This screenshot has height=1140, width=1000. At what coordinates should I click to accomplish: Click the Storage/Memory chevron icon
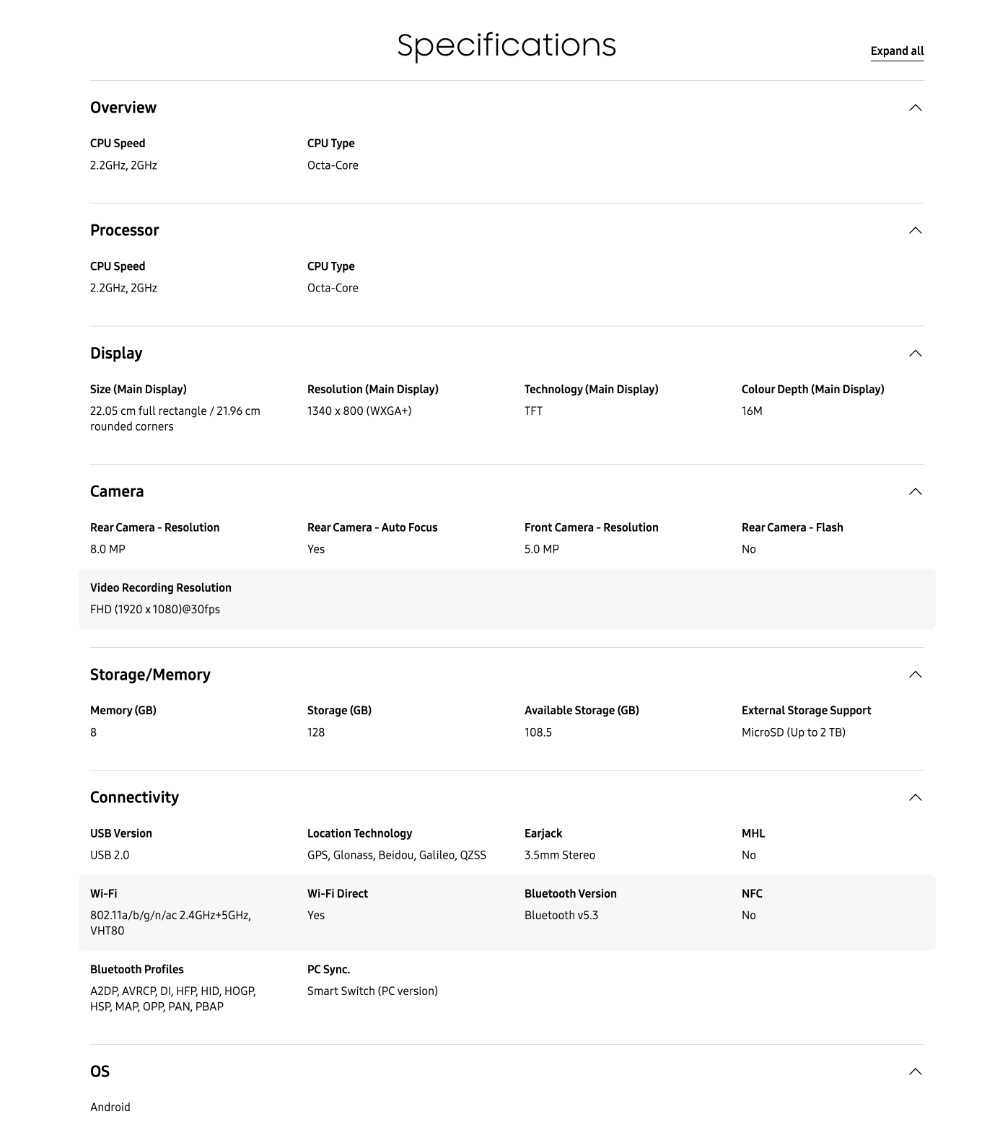(x=914, y=675)
